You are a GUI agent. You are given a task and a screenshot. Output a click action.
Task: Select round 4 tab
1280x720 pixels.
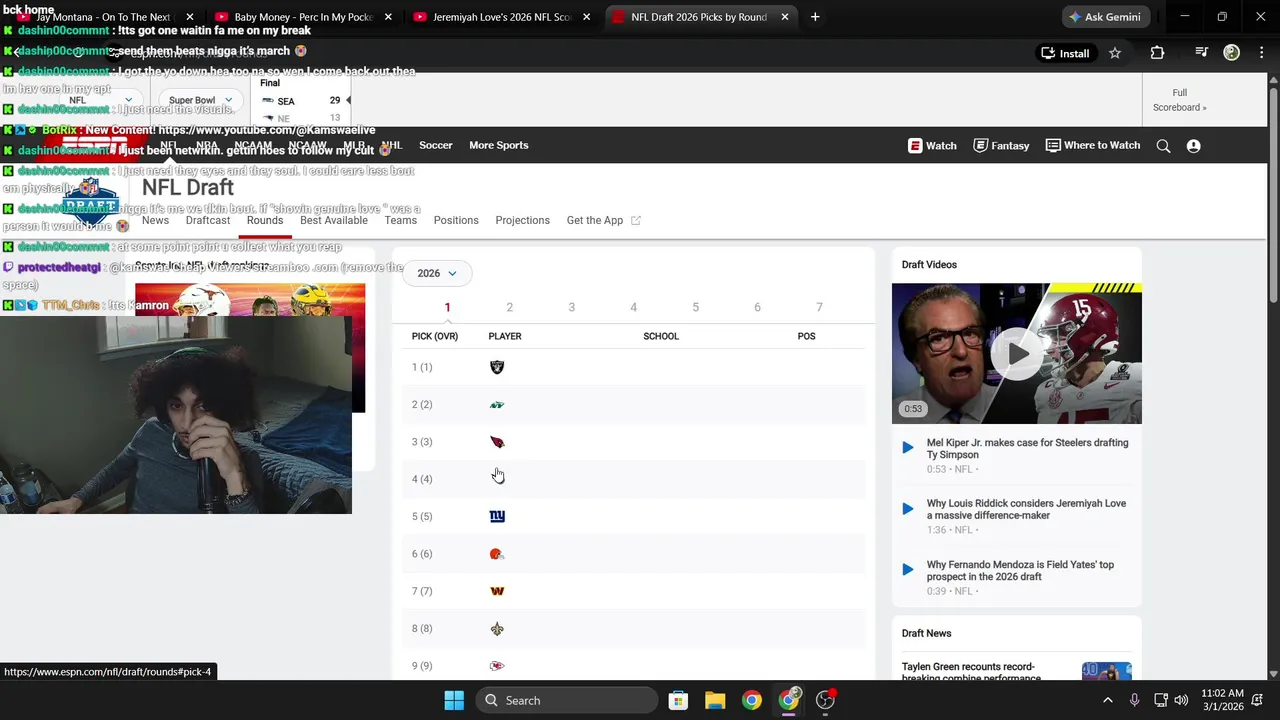pos(633,307)
